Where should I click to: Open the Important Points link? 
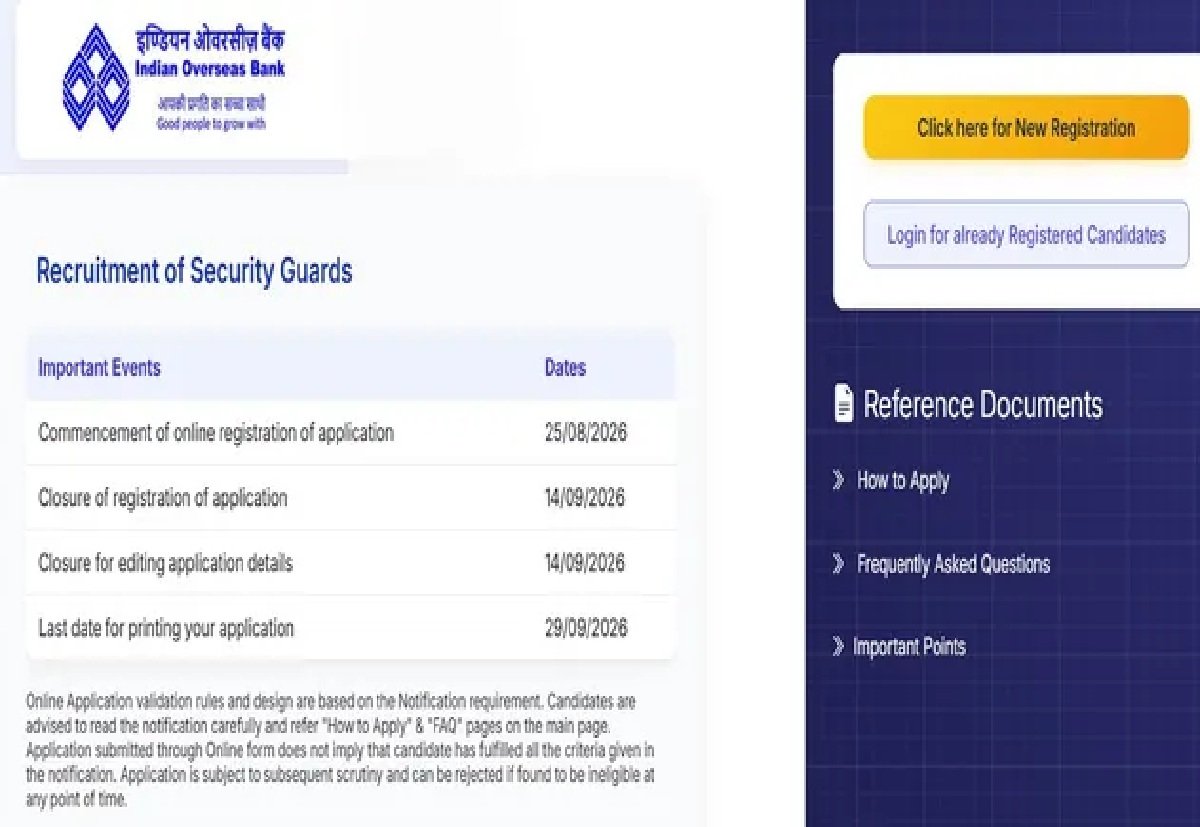point(909,647)
